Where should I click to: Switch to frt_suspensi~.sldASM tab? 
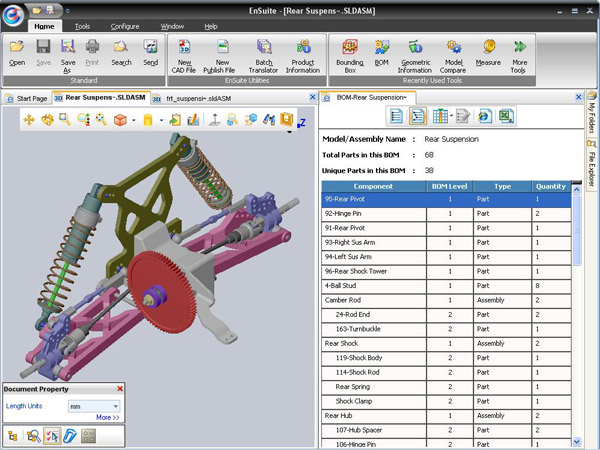click(x=192, y=98)
